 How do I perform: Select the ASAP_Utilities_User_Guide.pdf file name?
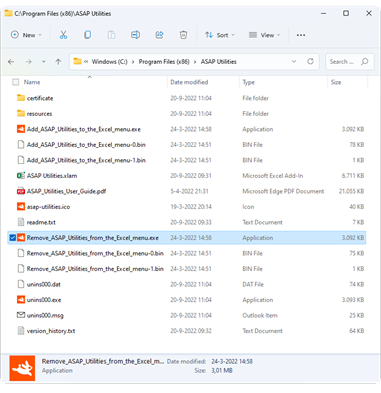(66, 191)
